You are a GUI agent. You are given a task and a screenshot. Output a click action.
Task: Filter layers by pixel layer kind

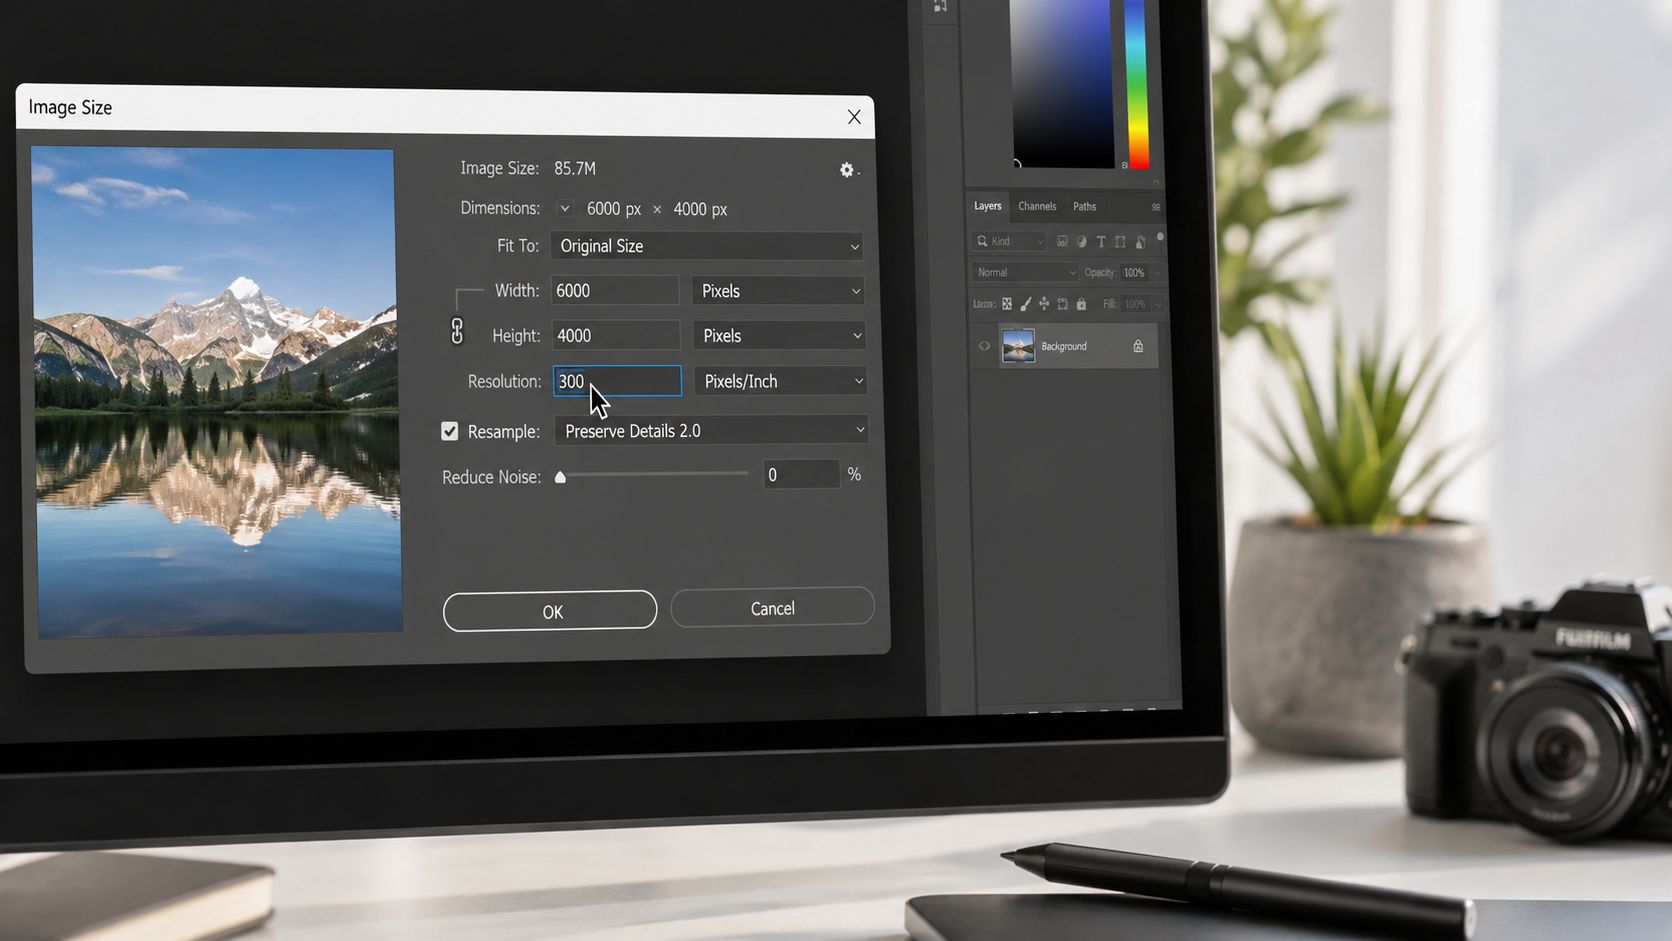click(1062, 241)
